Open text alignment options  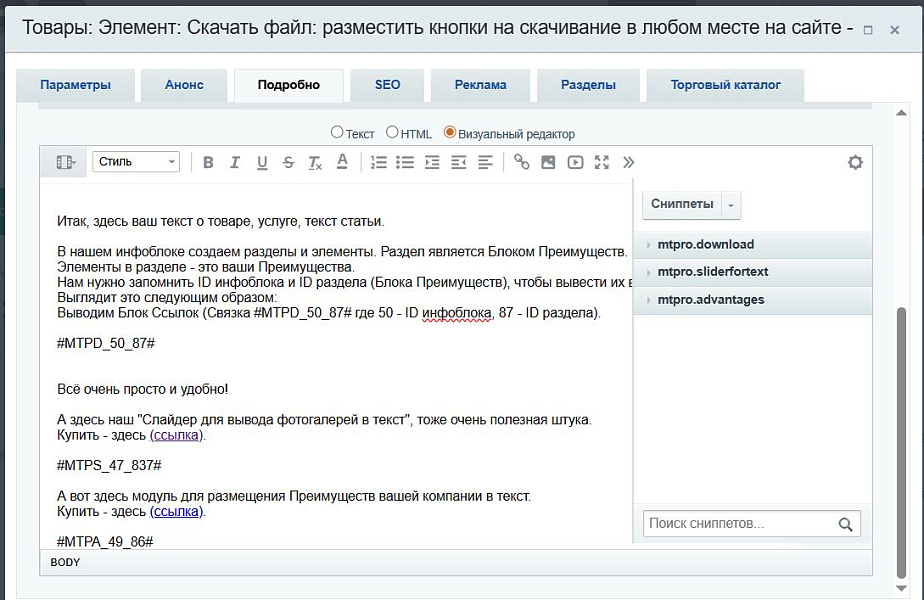(x=485, y=162)
